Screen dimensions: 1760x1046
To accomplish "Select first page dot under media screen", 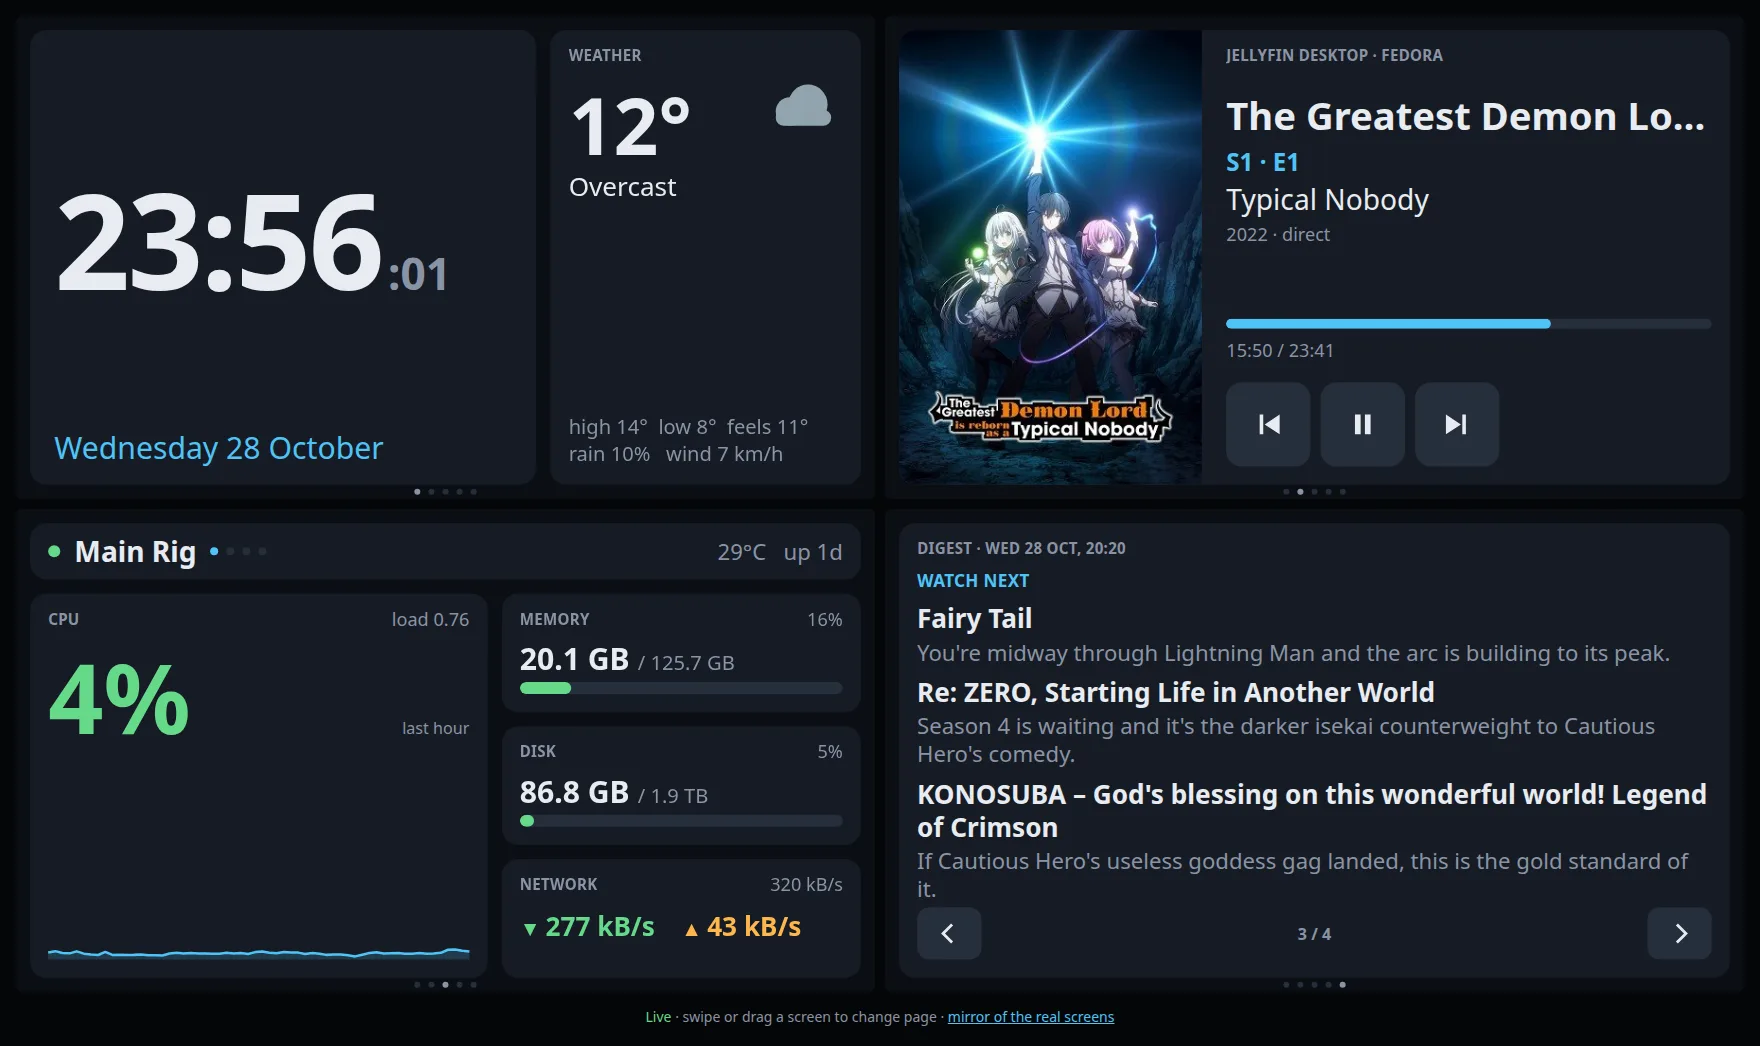I will tap(1286, 492).
